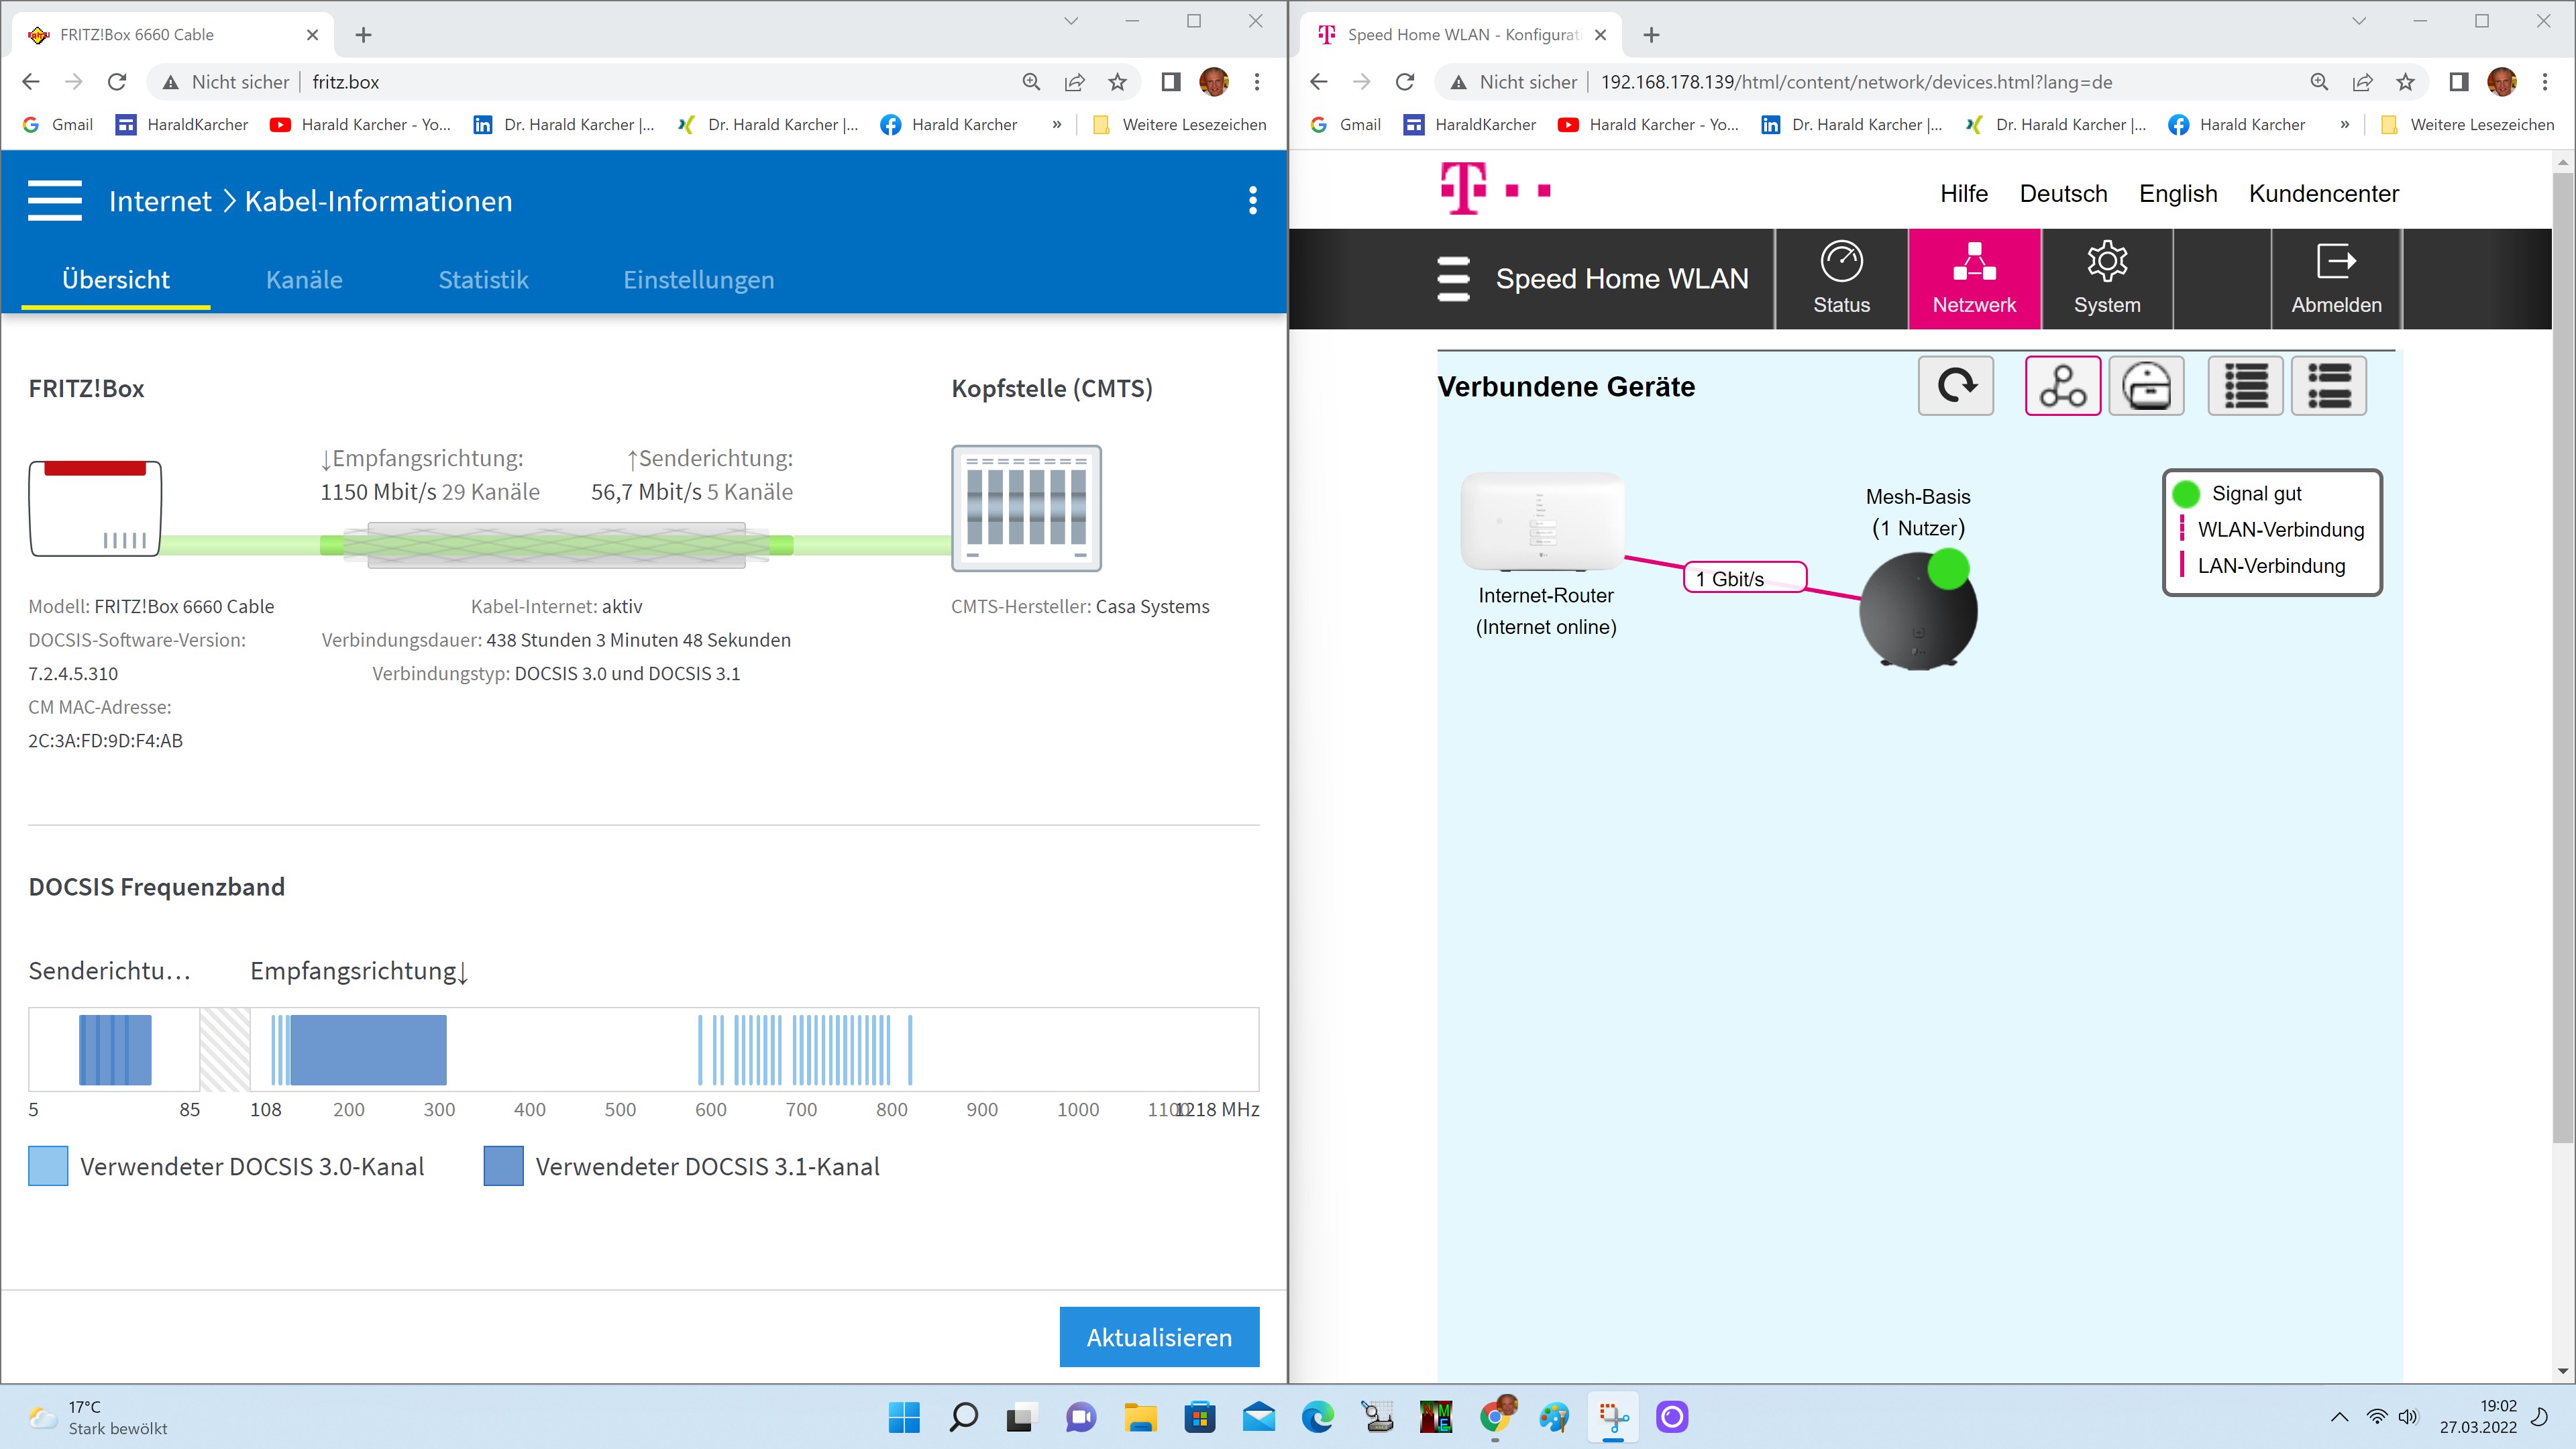Open the Kundencenter link
The image size is (2576, 1449).
click(x=2323, y=194)
